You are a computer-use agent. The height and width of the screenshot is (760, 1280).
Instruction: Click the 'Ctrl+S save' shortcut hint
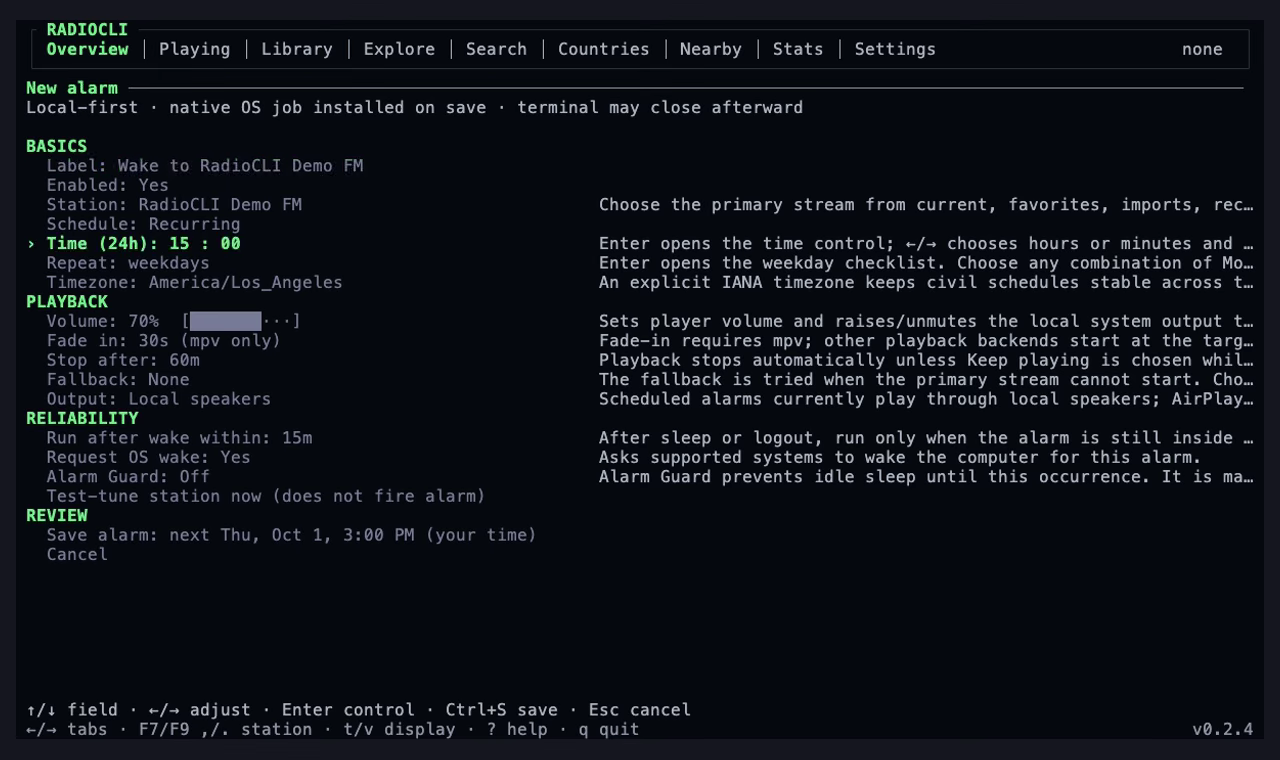(502, 710)
